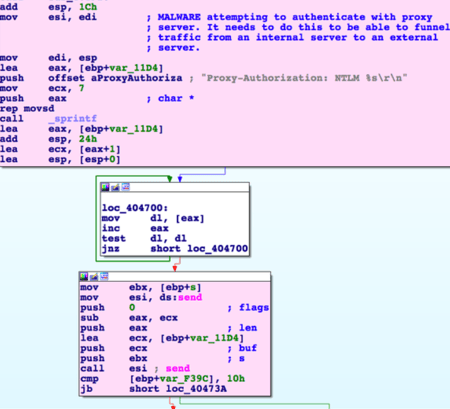This screenshot has height=409, width=450.
Task: Select the send block title bar
Action: [175, 276]
